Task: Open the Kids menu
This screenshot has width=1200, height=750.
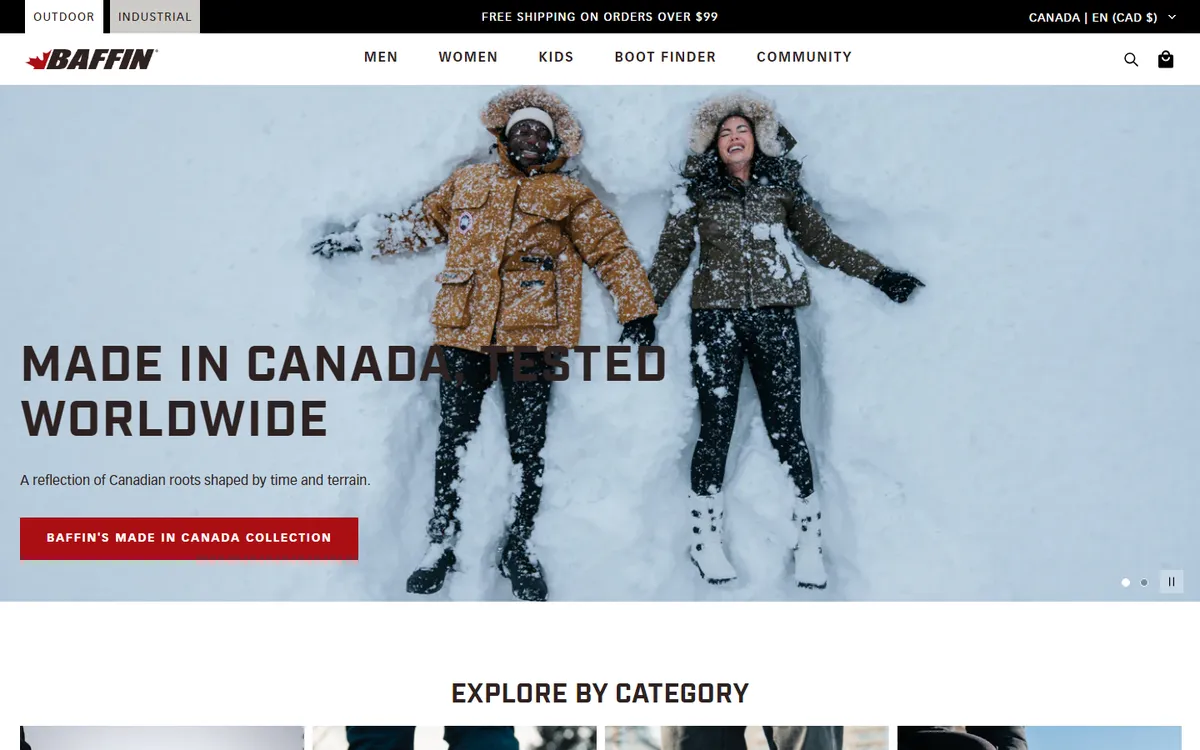Action: (556, 57)
